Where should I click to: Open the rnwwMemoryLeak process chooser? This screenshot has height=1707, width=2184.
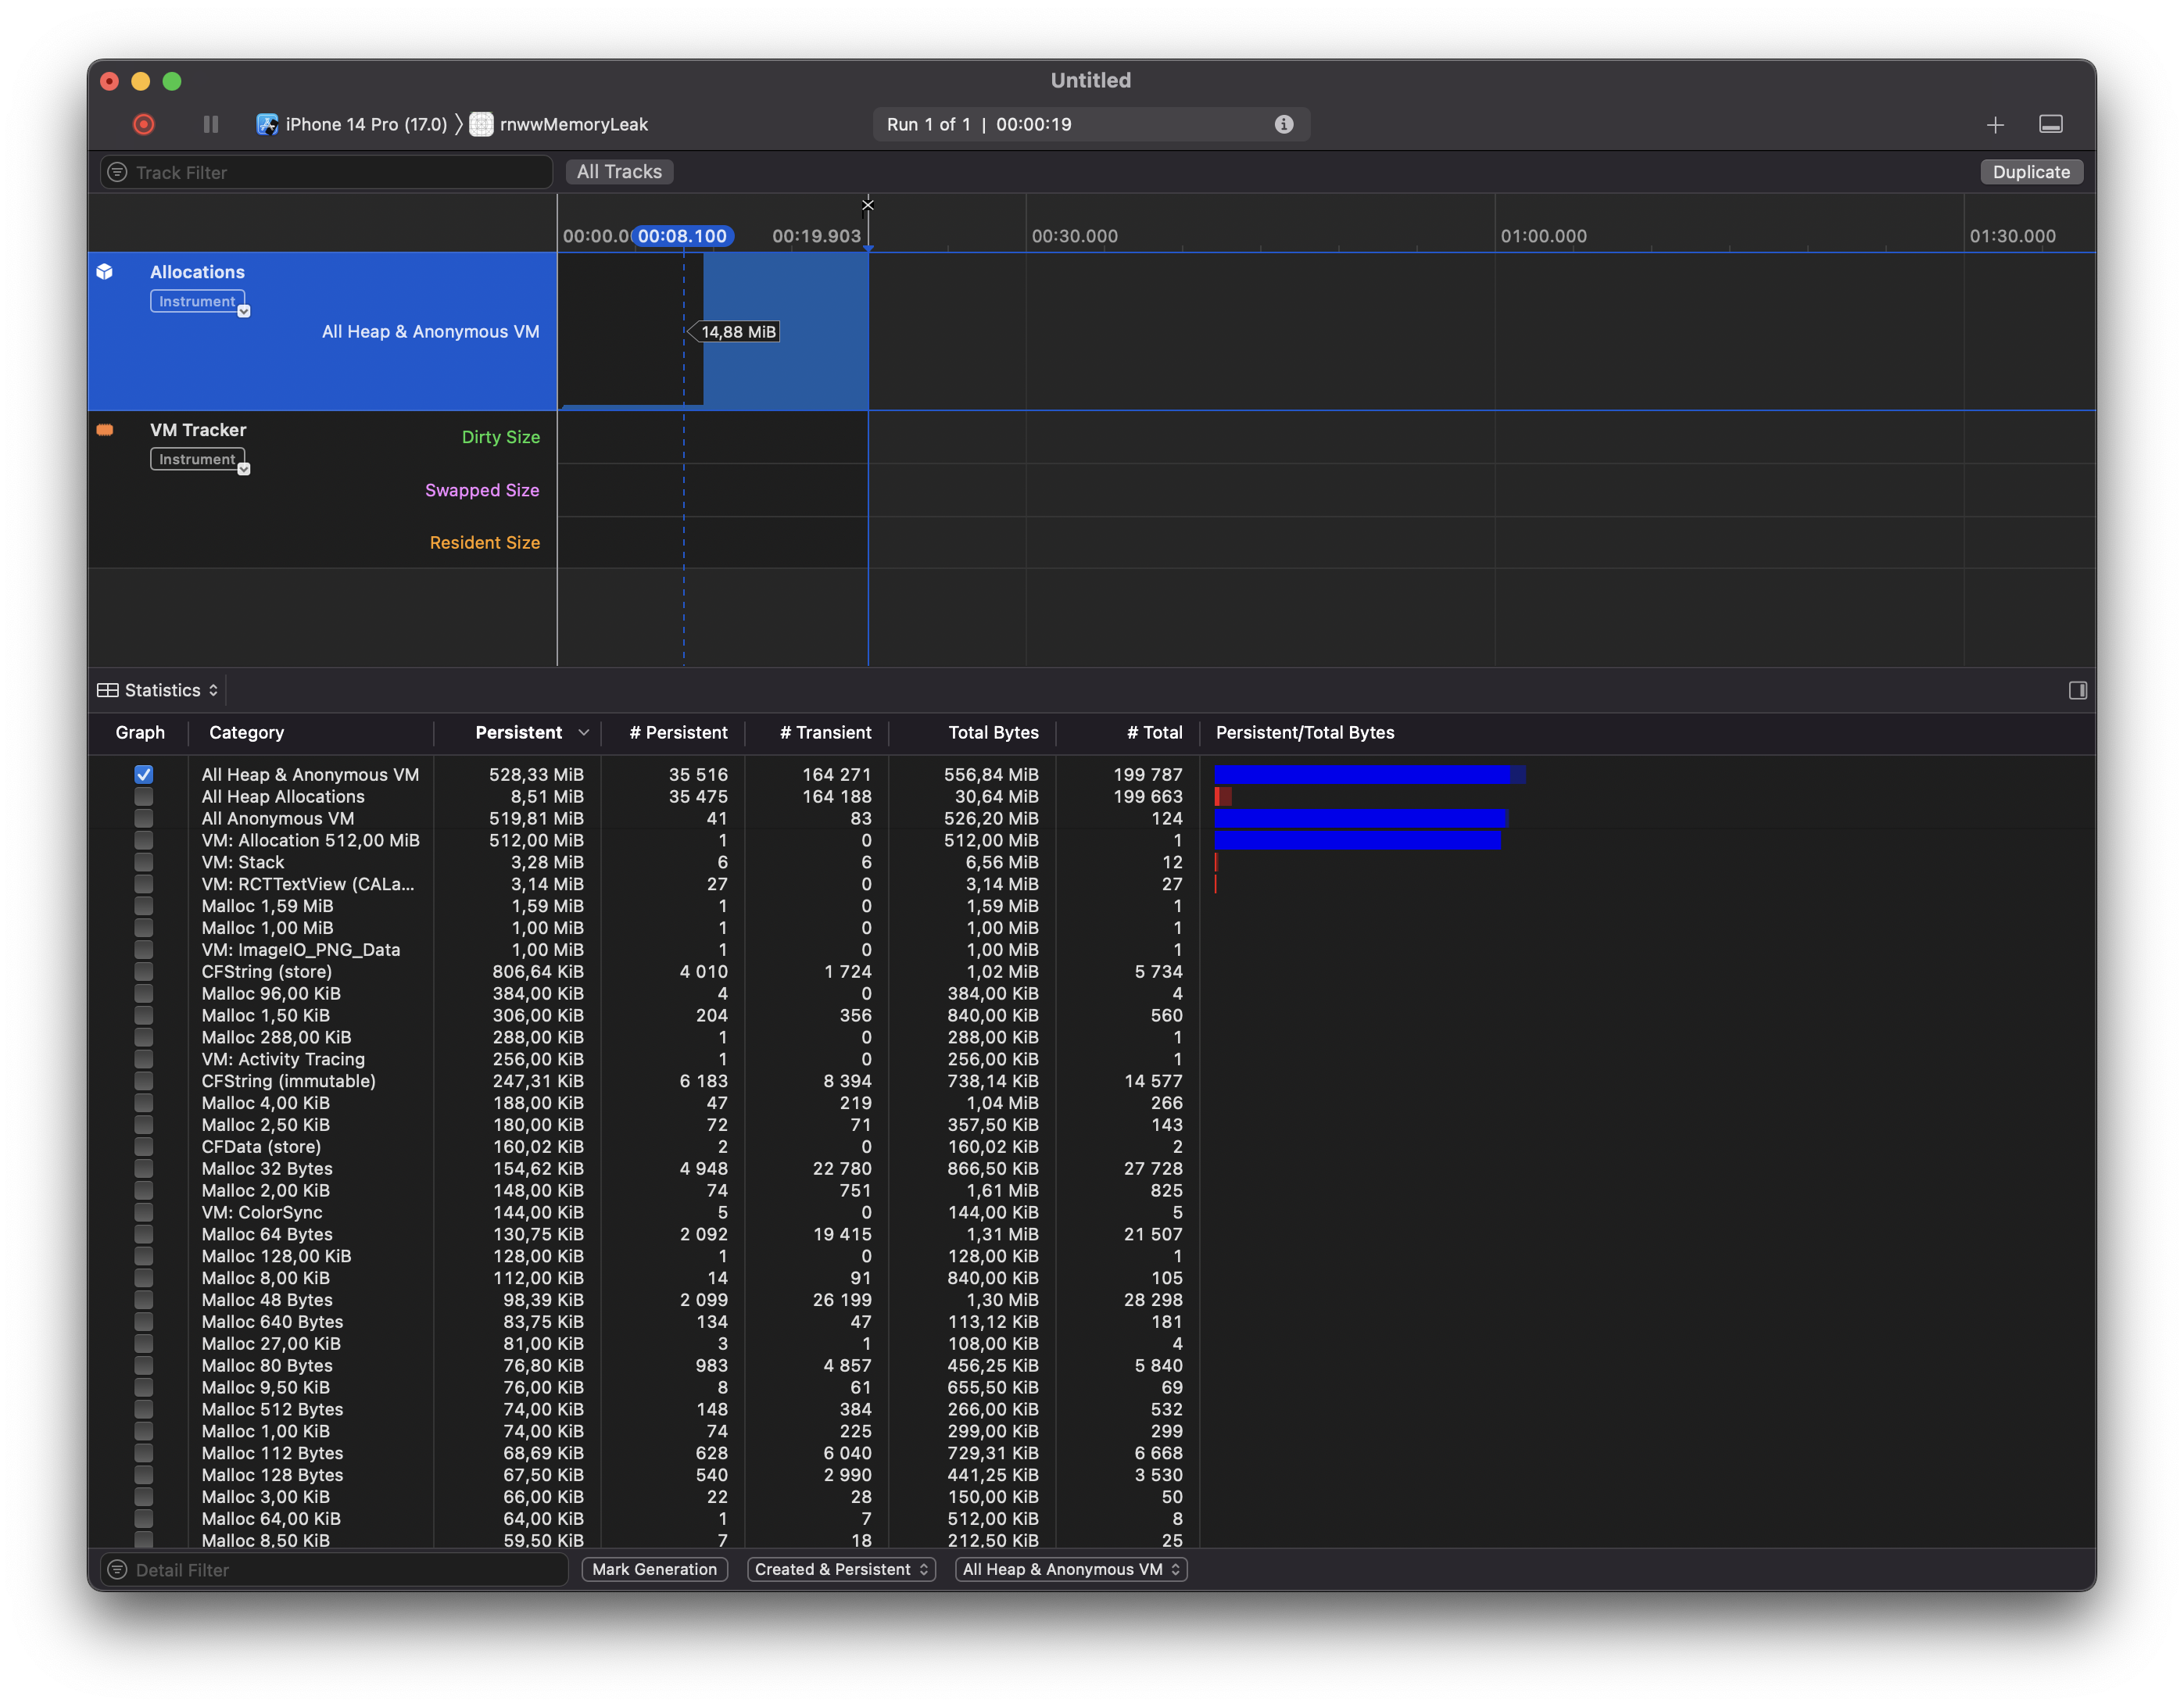pos(560,124)
